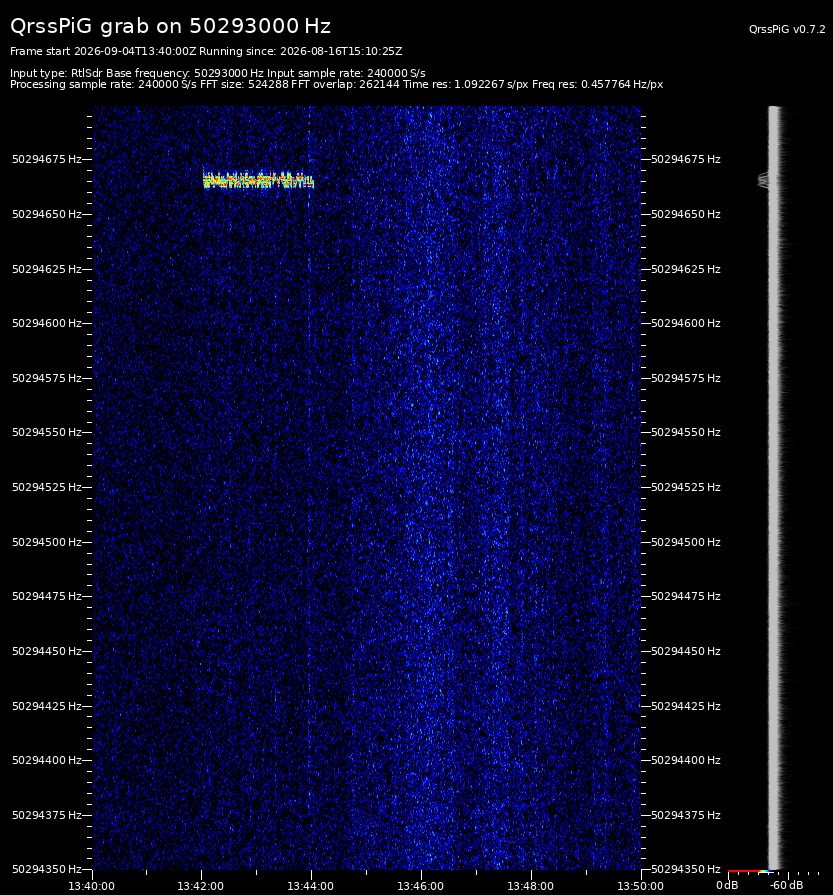Click the QrssPiG v0.7.2 version text

tap(787, 29)
